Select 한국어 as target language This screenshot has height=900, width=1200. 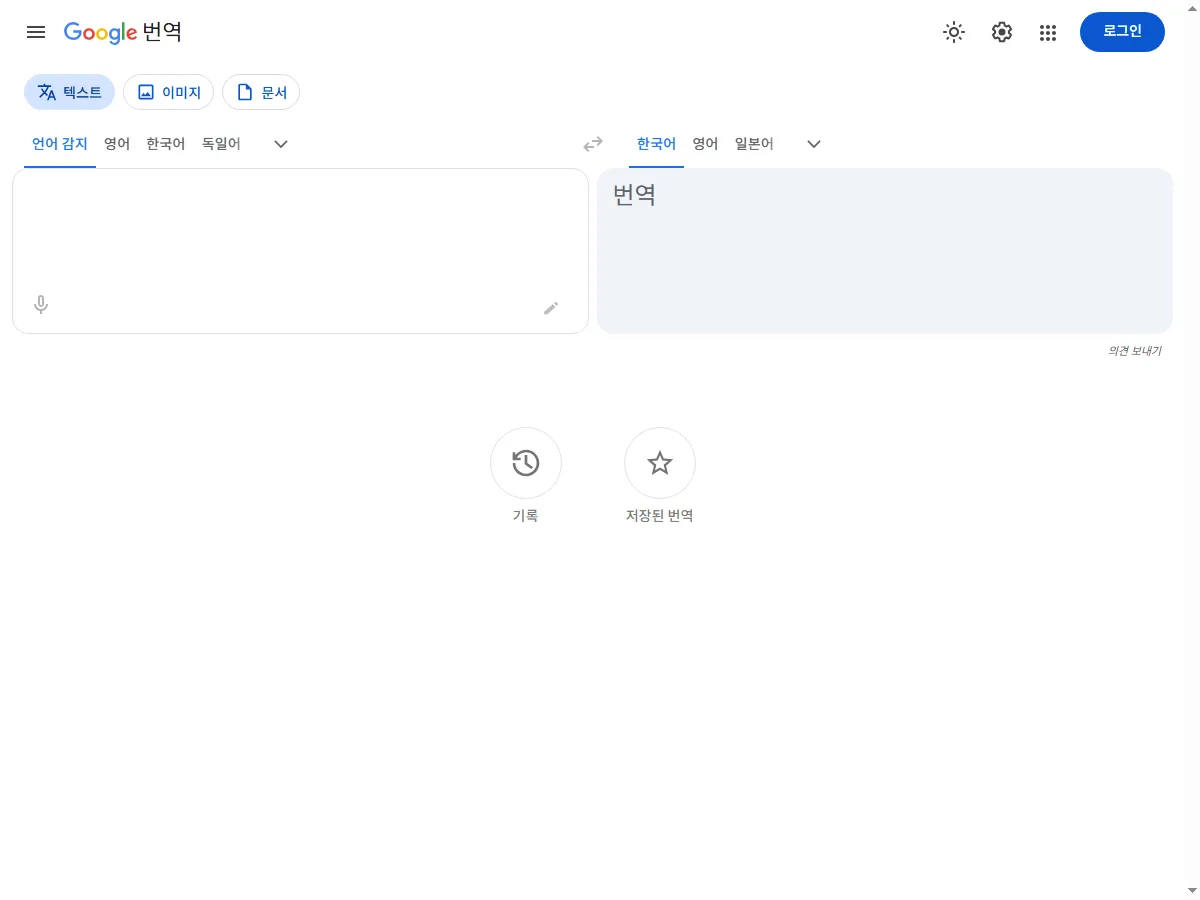(656, 144)
